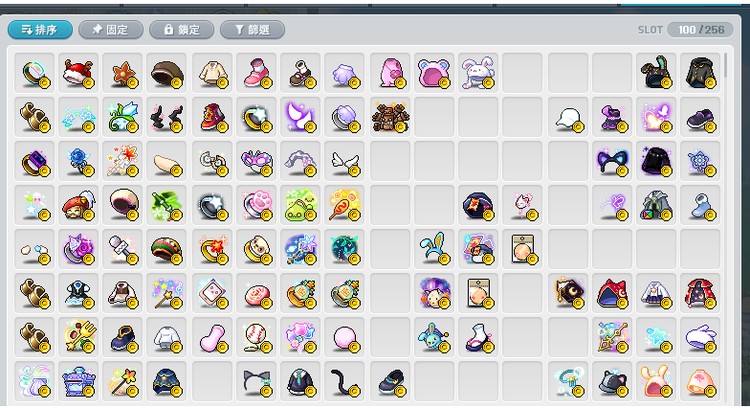This screenshot has height=408, width=750.
Task: Pick the pink bear hood item
Action: [434, 73]
